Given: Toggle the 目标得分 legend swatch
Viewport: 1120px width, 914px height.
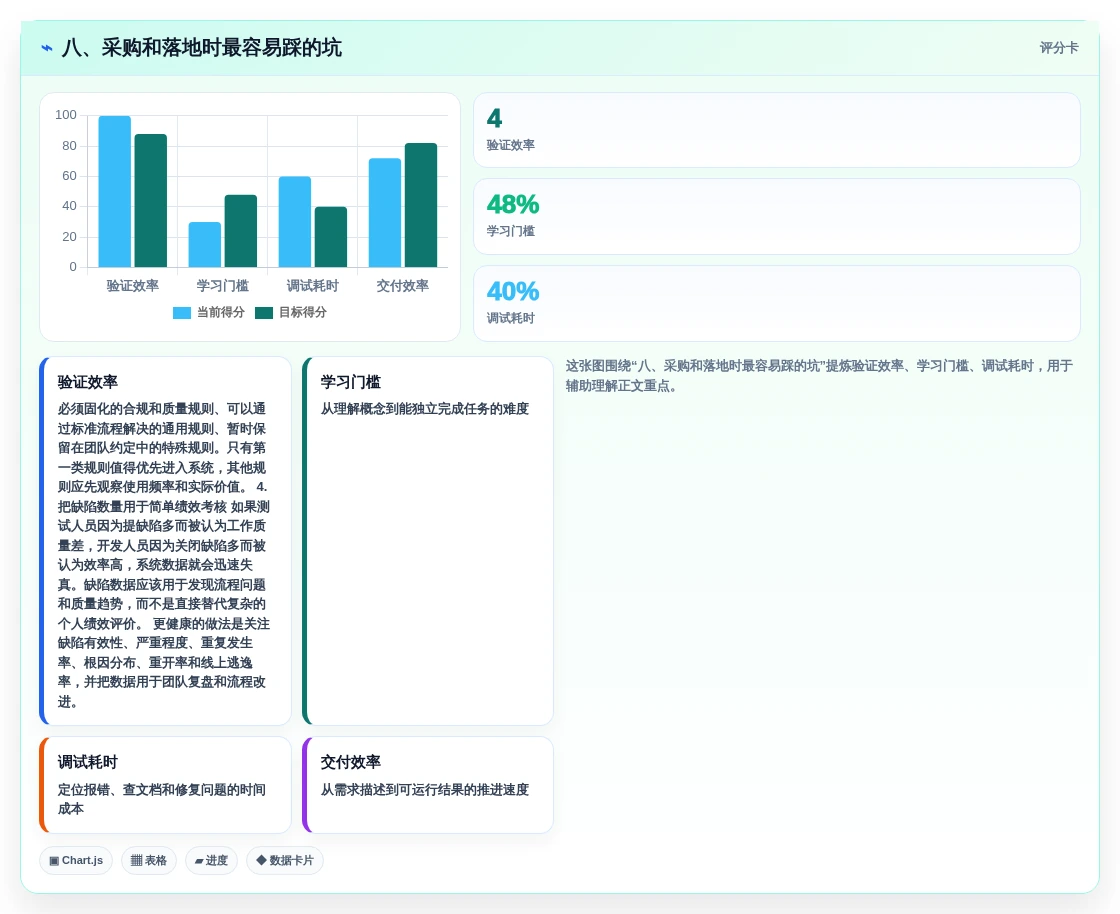Looking at the screenshot, I should (x=264, y=313).
